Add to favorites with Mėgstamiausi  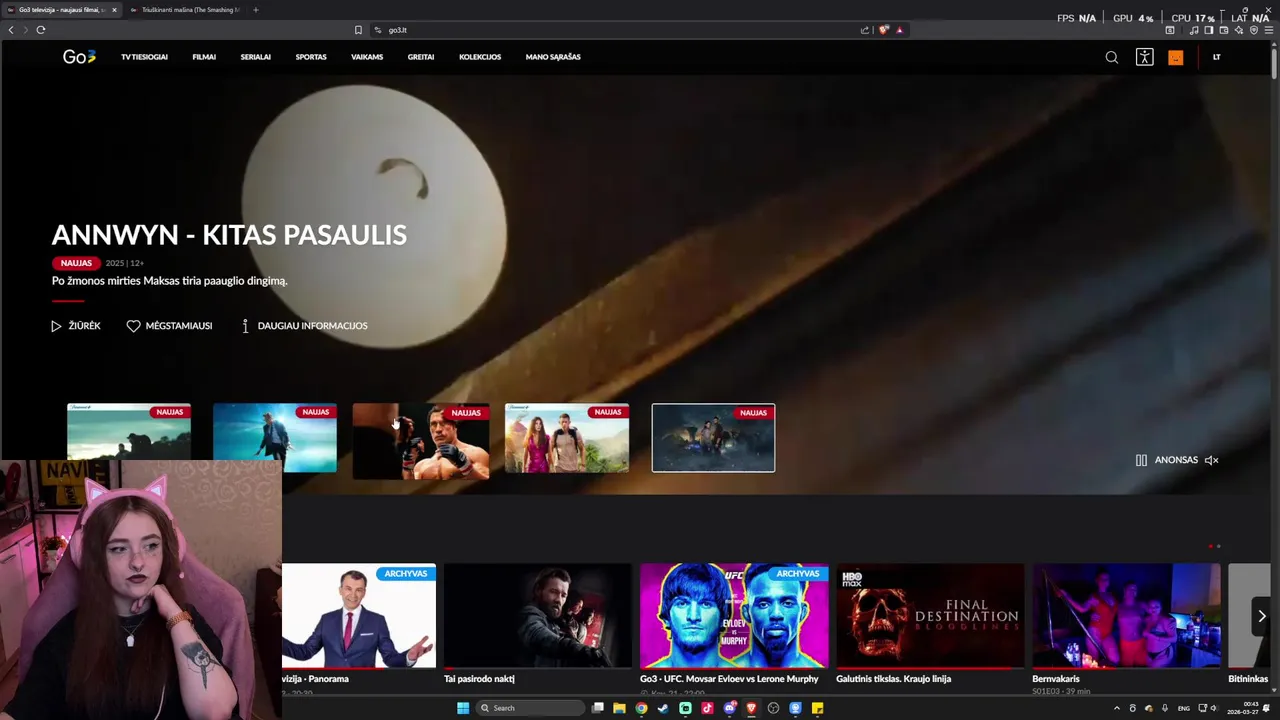point(170,326)
